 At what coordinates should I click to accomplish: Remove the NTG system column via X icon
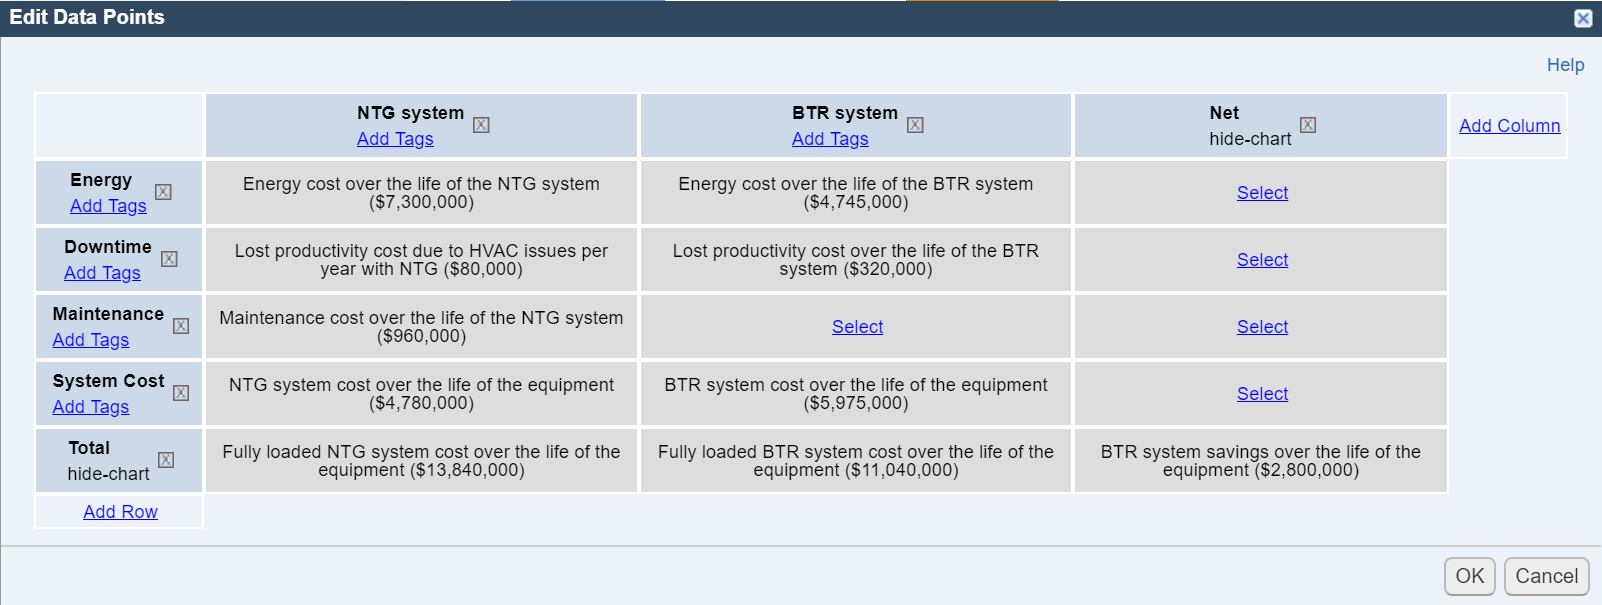[x=481, y=125]
